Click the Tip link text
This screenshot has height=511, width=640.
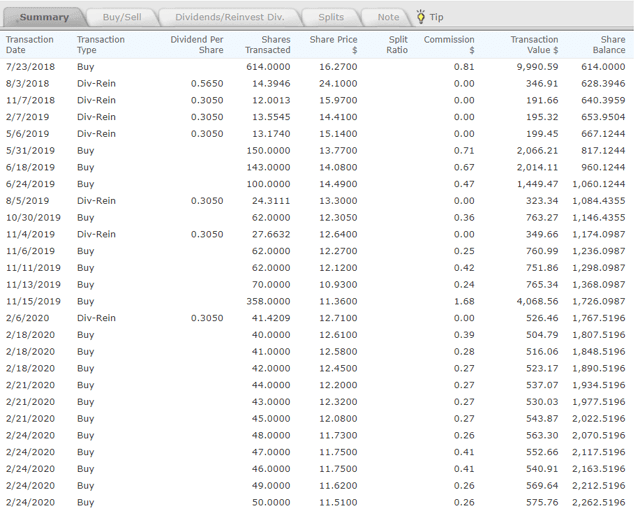(437, 17)
